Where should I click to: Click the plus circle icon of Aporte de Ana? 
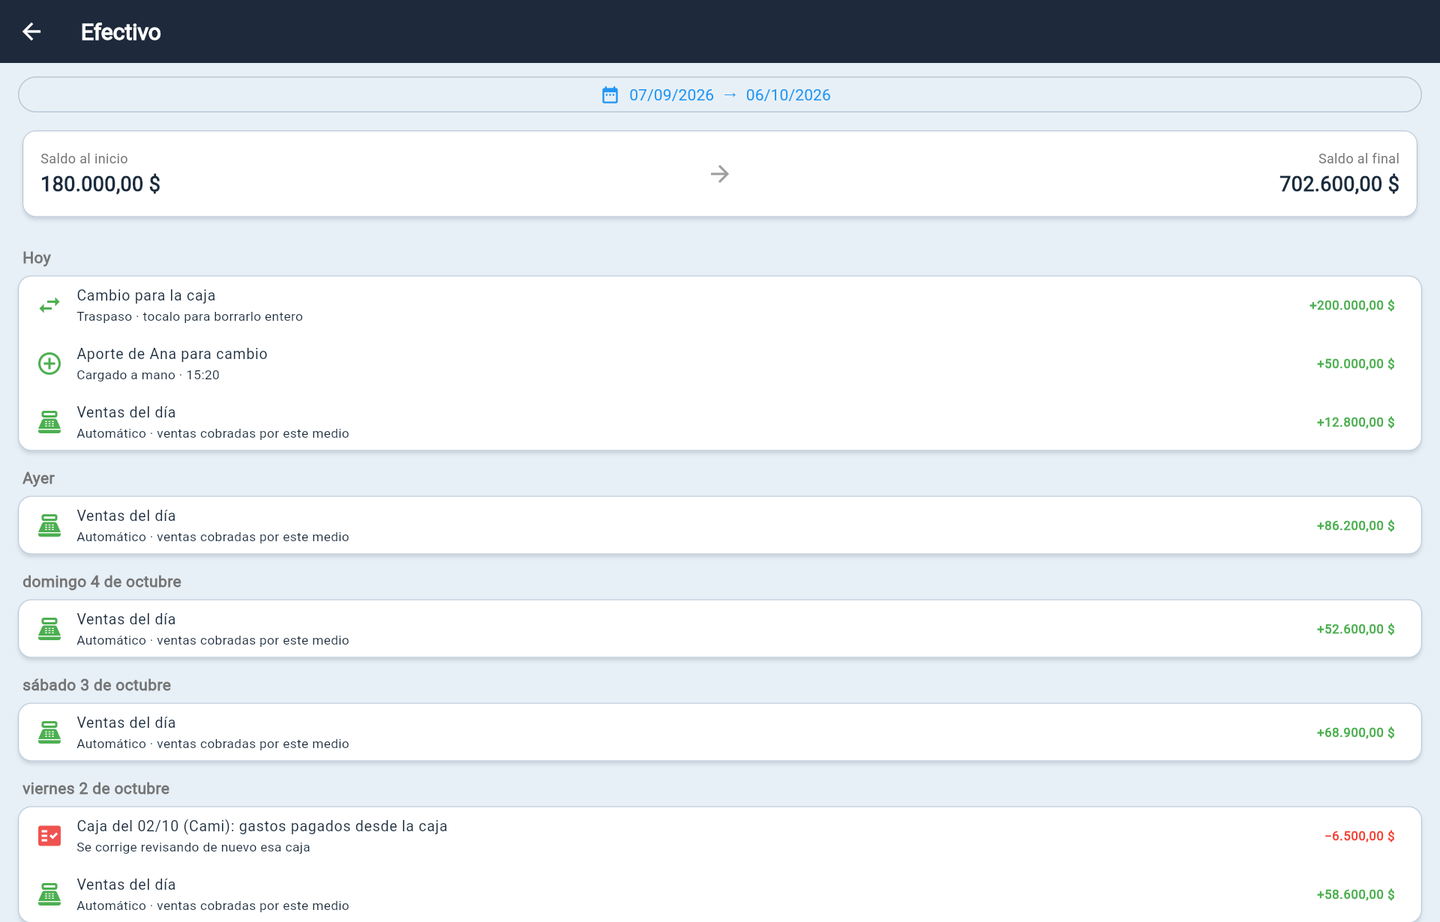[x=49, y=364]
